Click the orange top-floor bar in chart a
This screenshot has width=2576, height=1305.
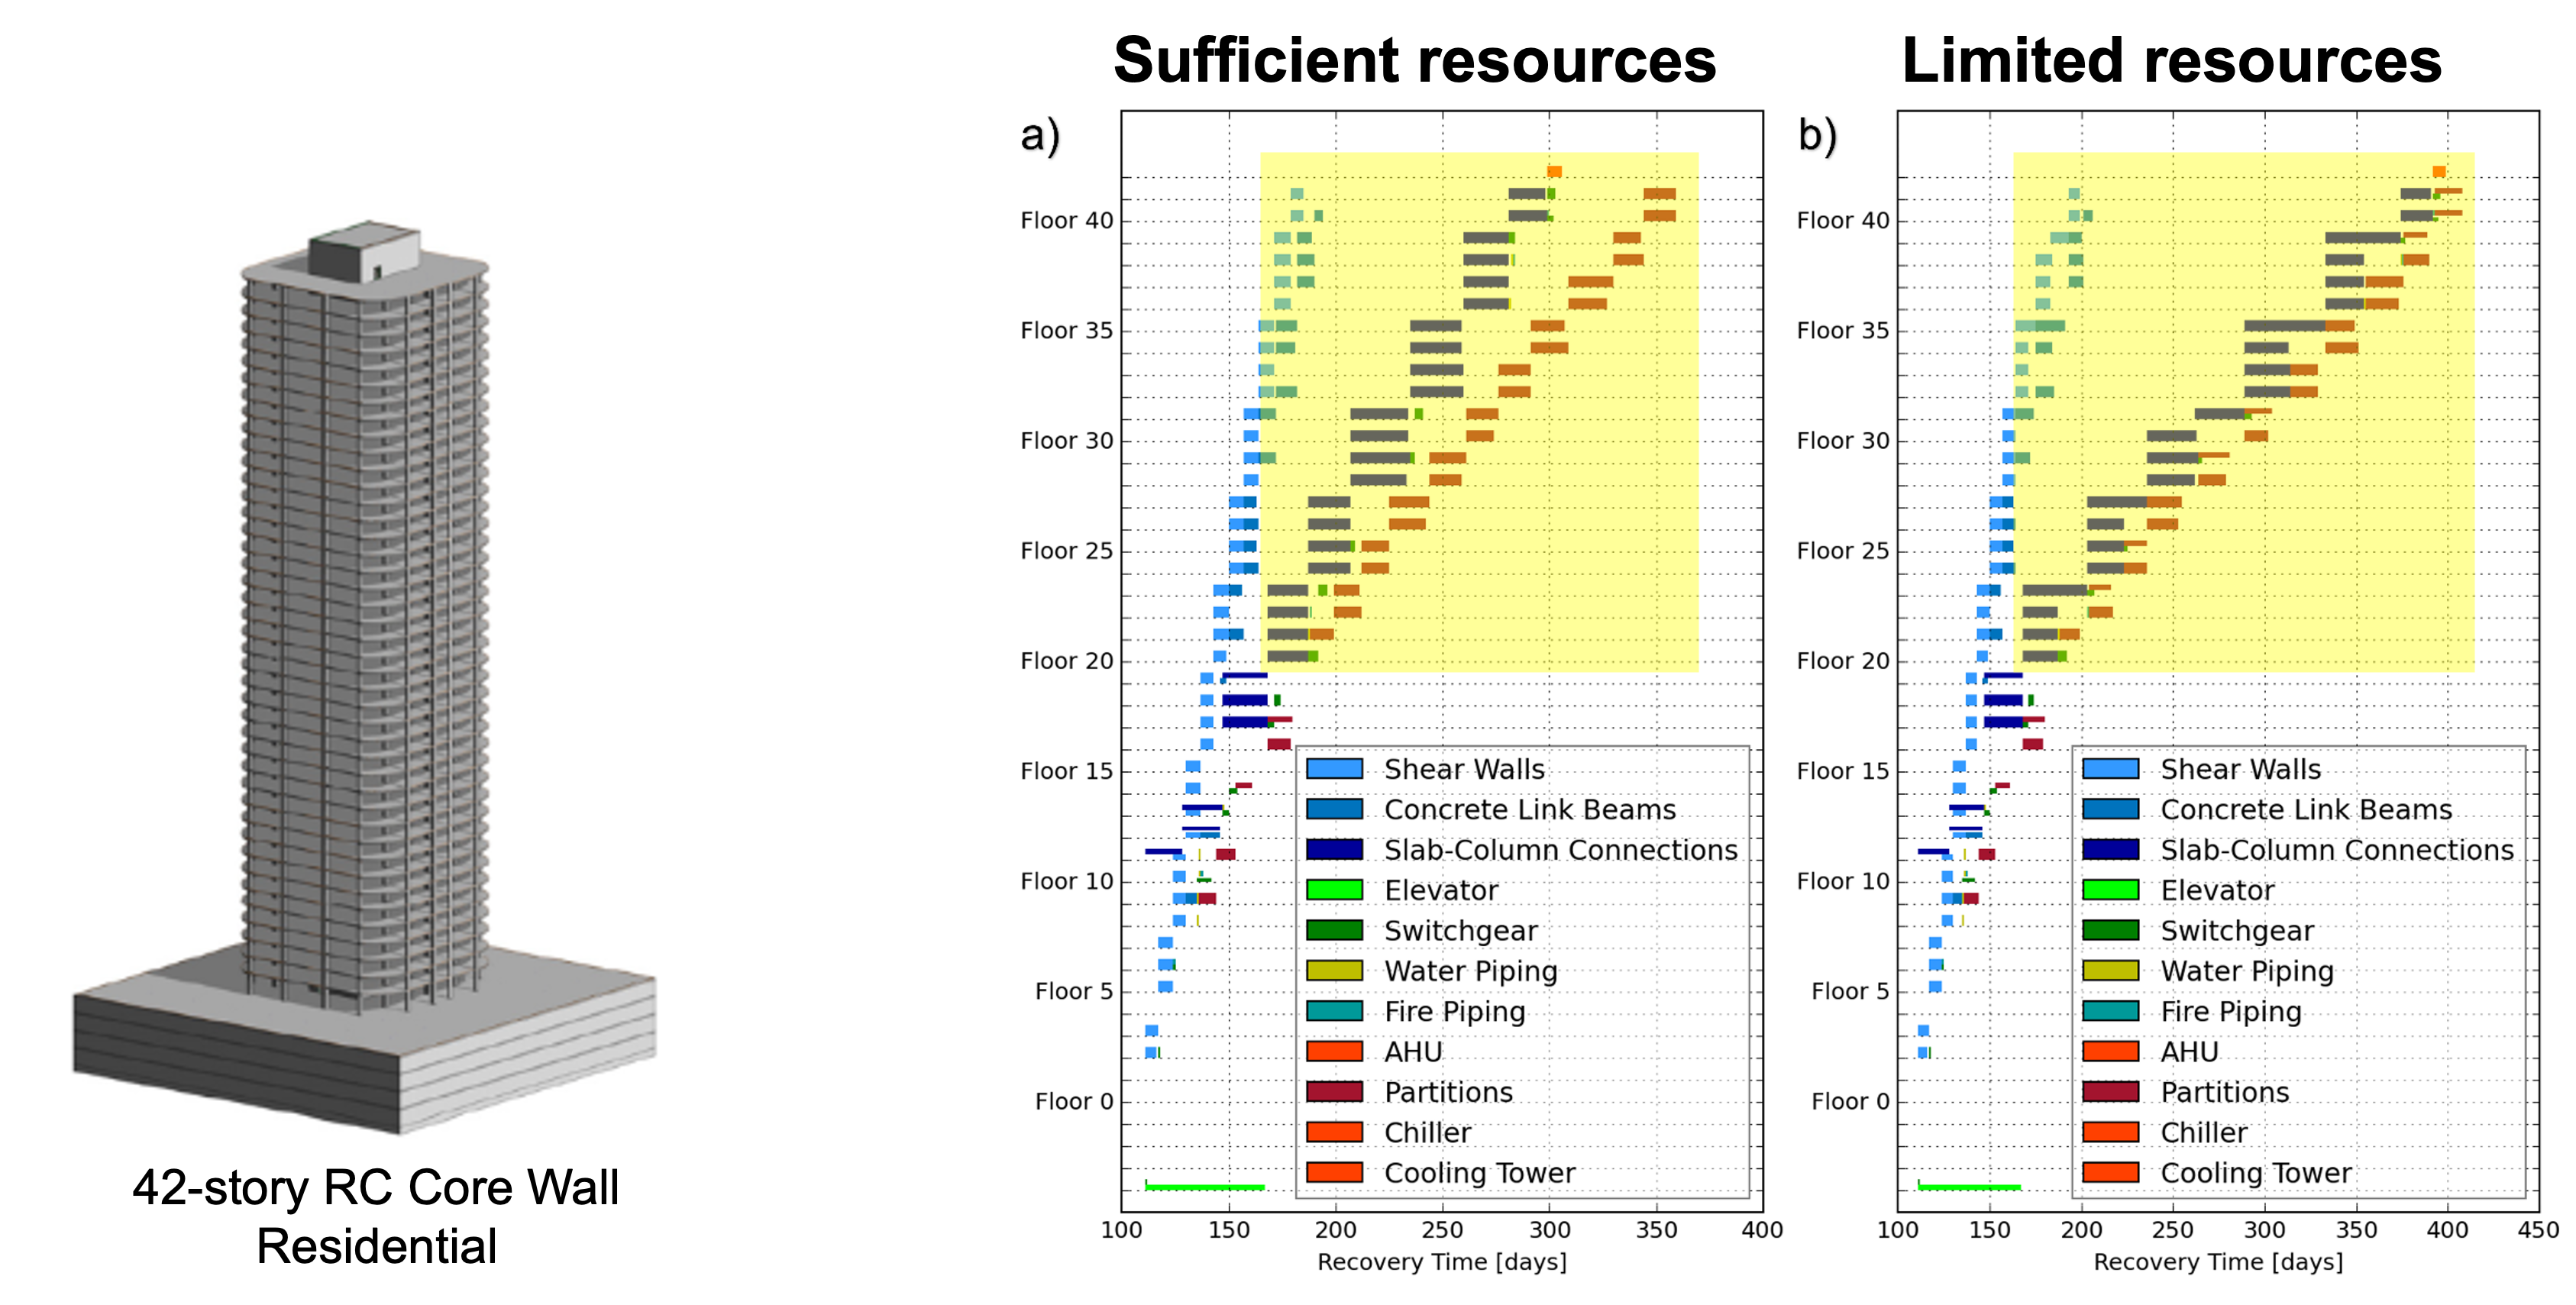[x=1554, y=172]
